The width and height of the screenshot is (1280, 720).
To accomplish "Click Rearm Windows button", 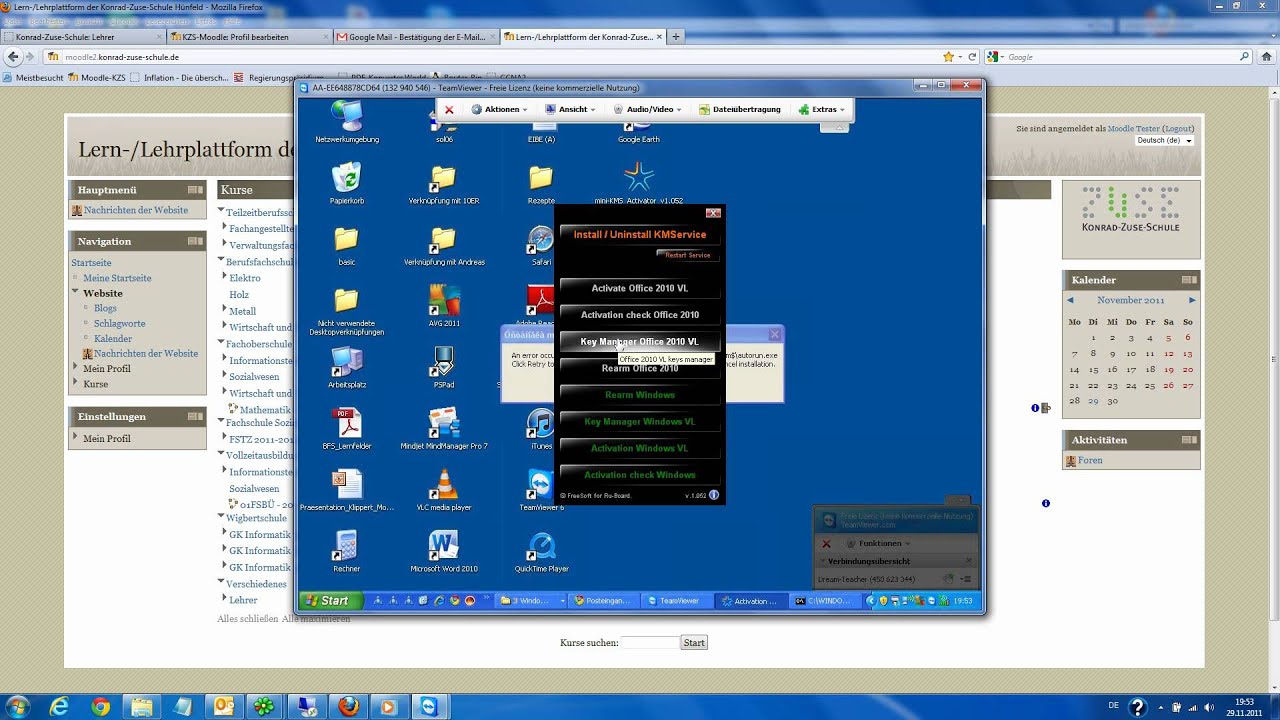I will pos(640,395).
